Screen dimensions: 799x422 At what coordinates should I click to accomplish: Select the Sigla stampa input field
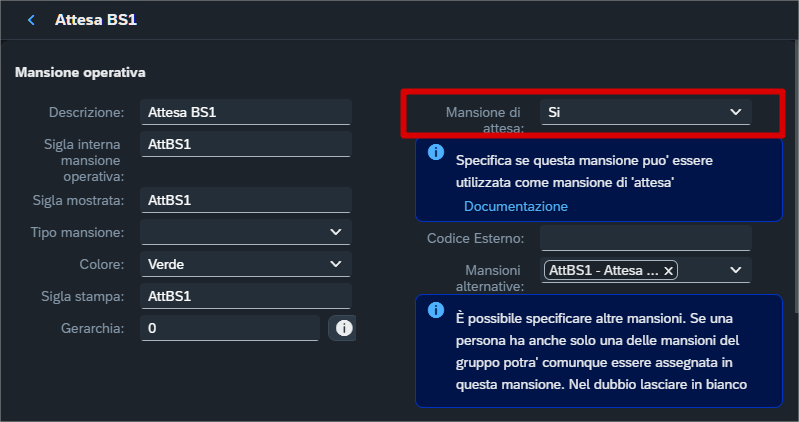pyautogui.click(x=246, y=296)
